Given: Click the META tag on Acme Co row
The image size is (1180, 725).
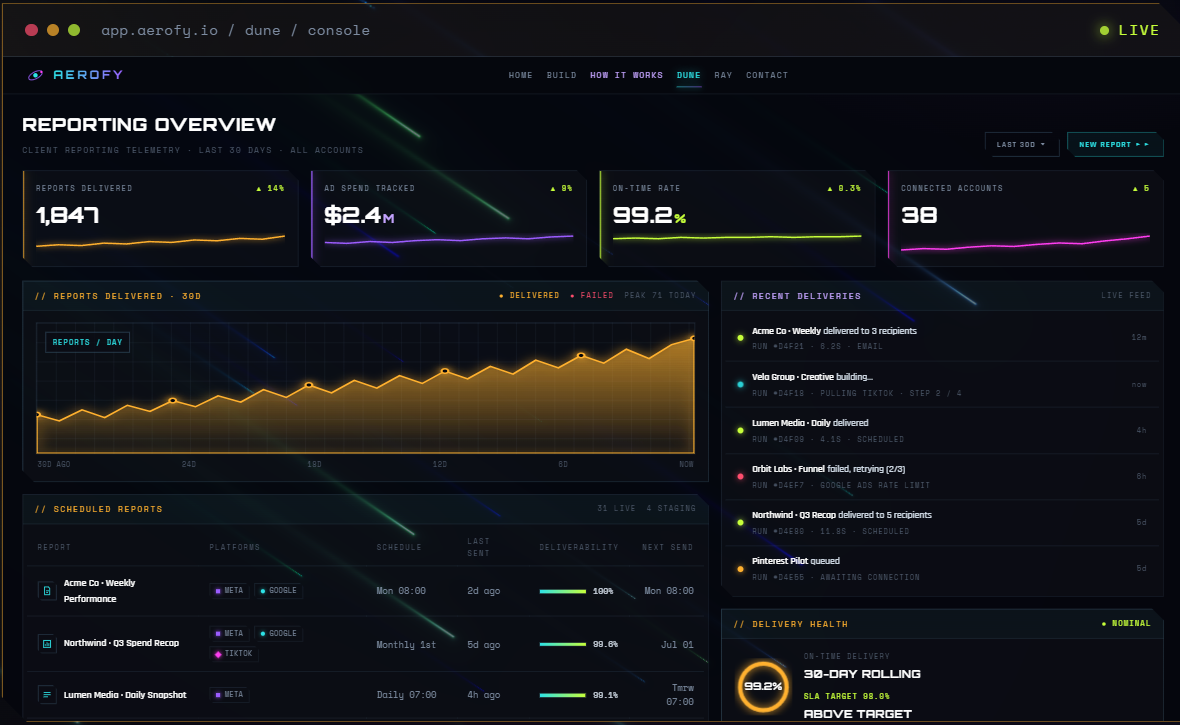Looking at the screenshot, I should tap(229, 591).
